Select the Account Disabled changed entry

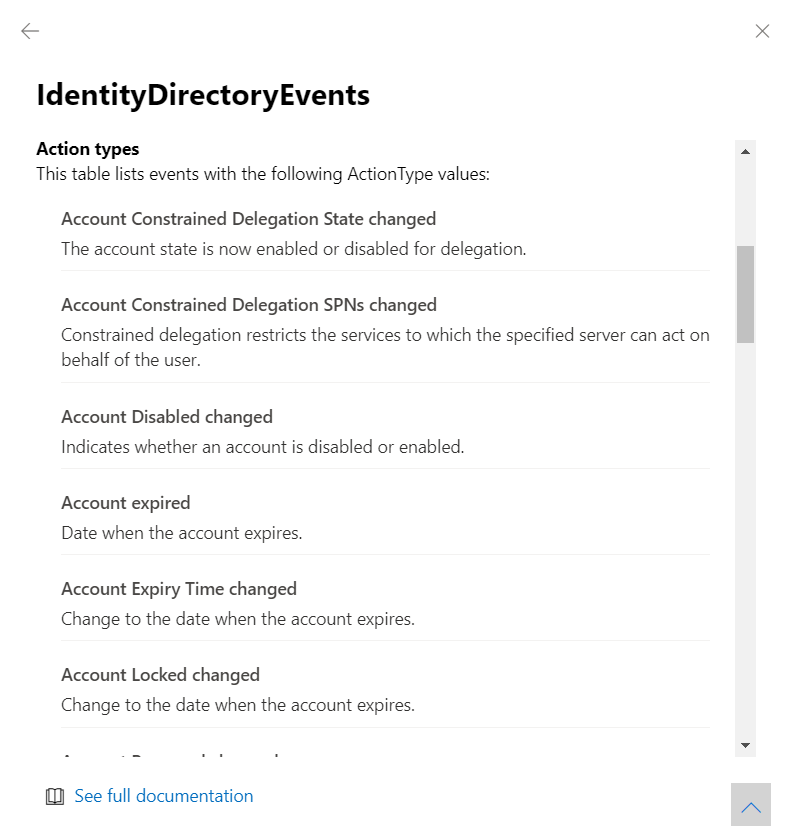pyautogui.click(x=167, y=416)
